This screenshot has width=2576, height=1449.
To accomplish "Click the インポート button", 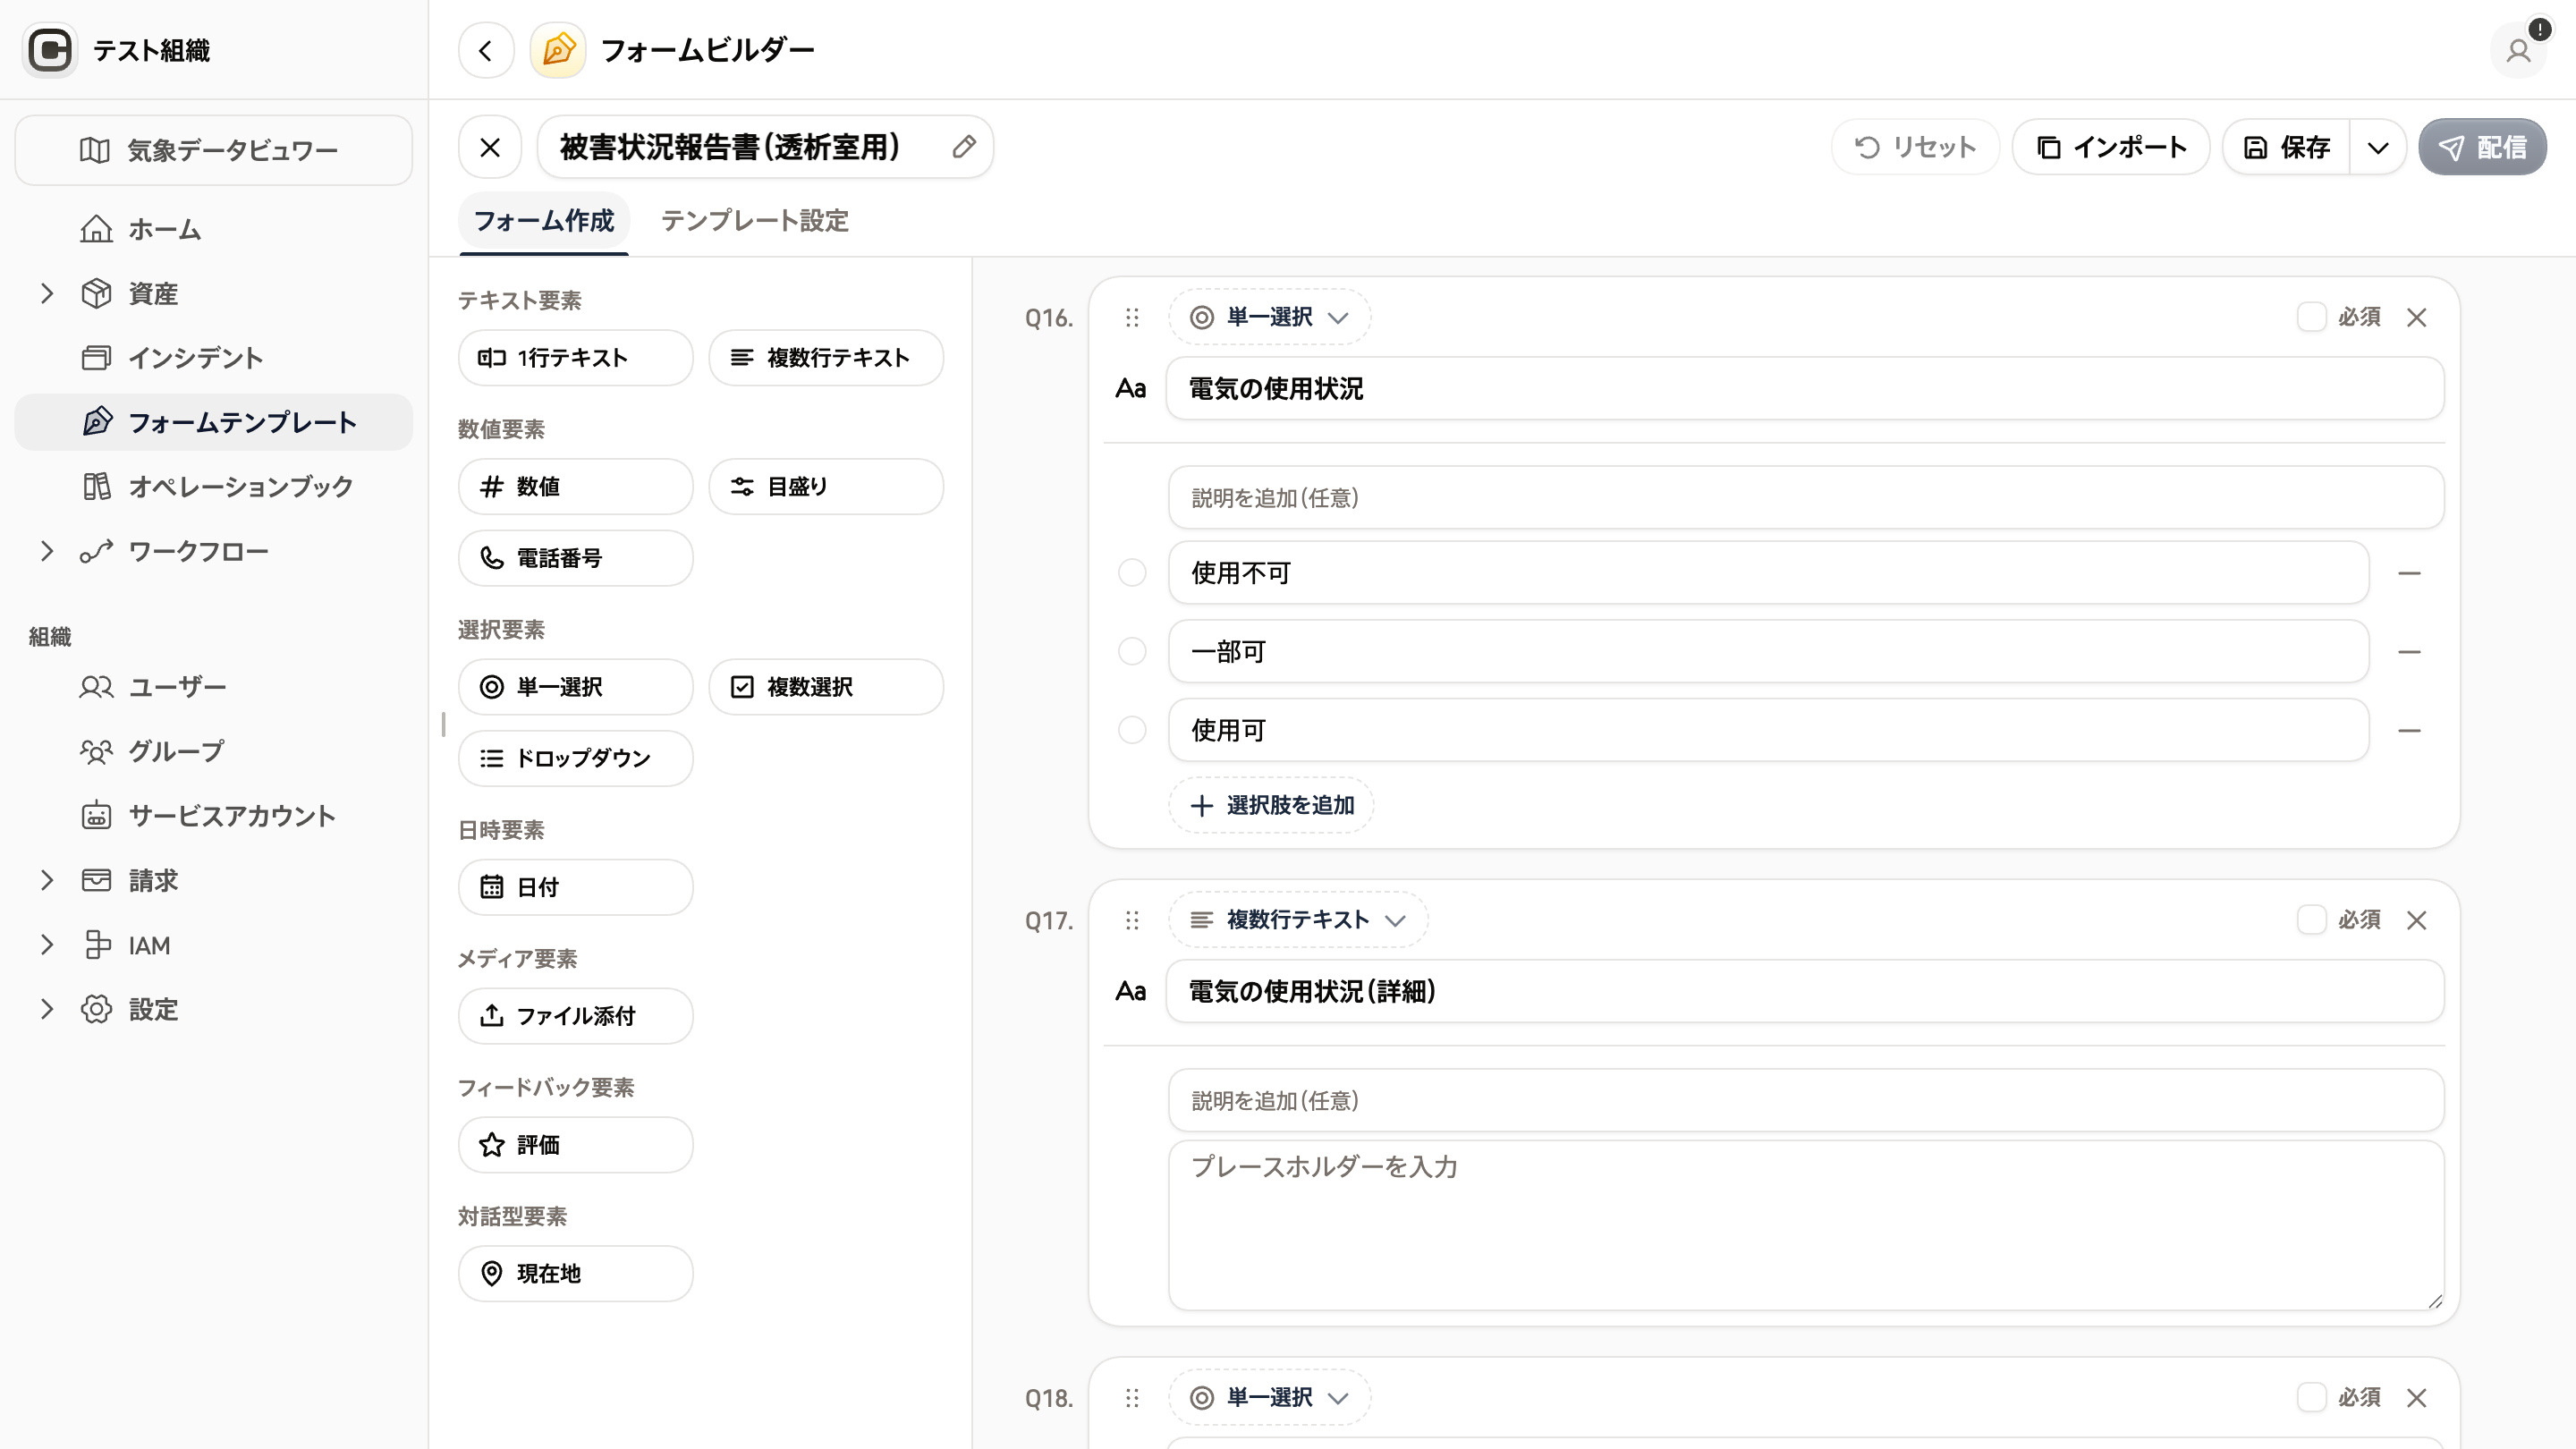I will point(2111,148).
